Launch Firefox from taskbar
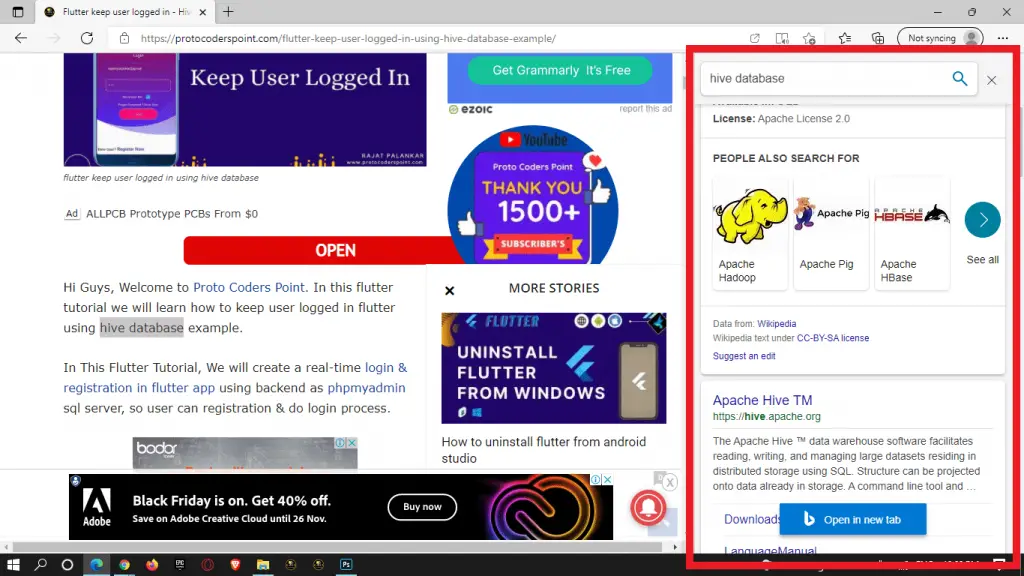Screen dimensions: 1024x576 [152, 564]
